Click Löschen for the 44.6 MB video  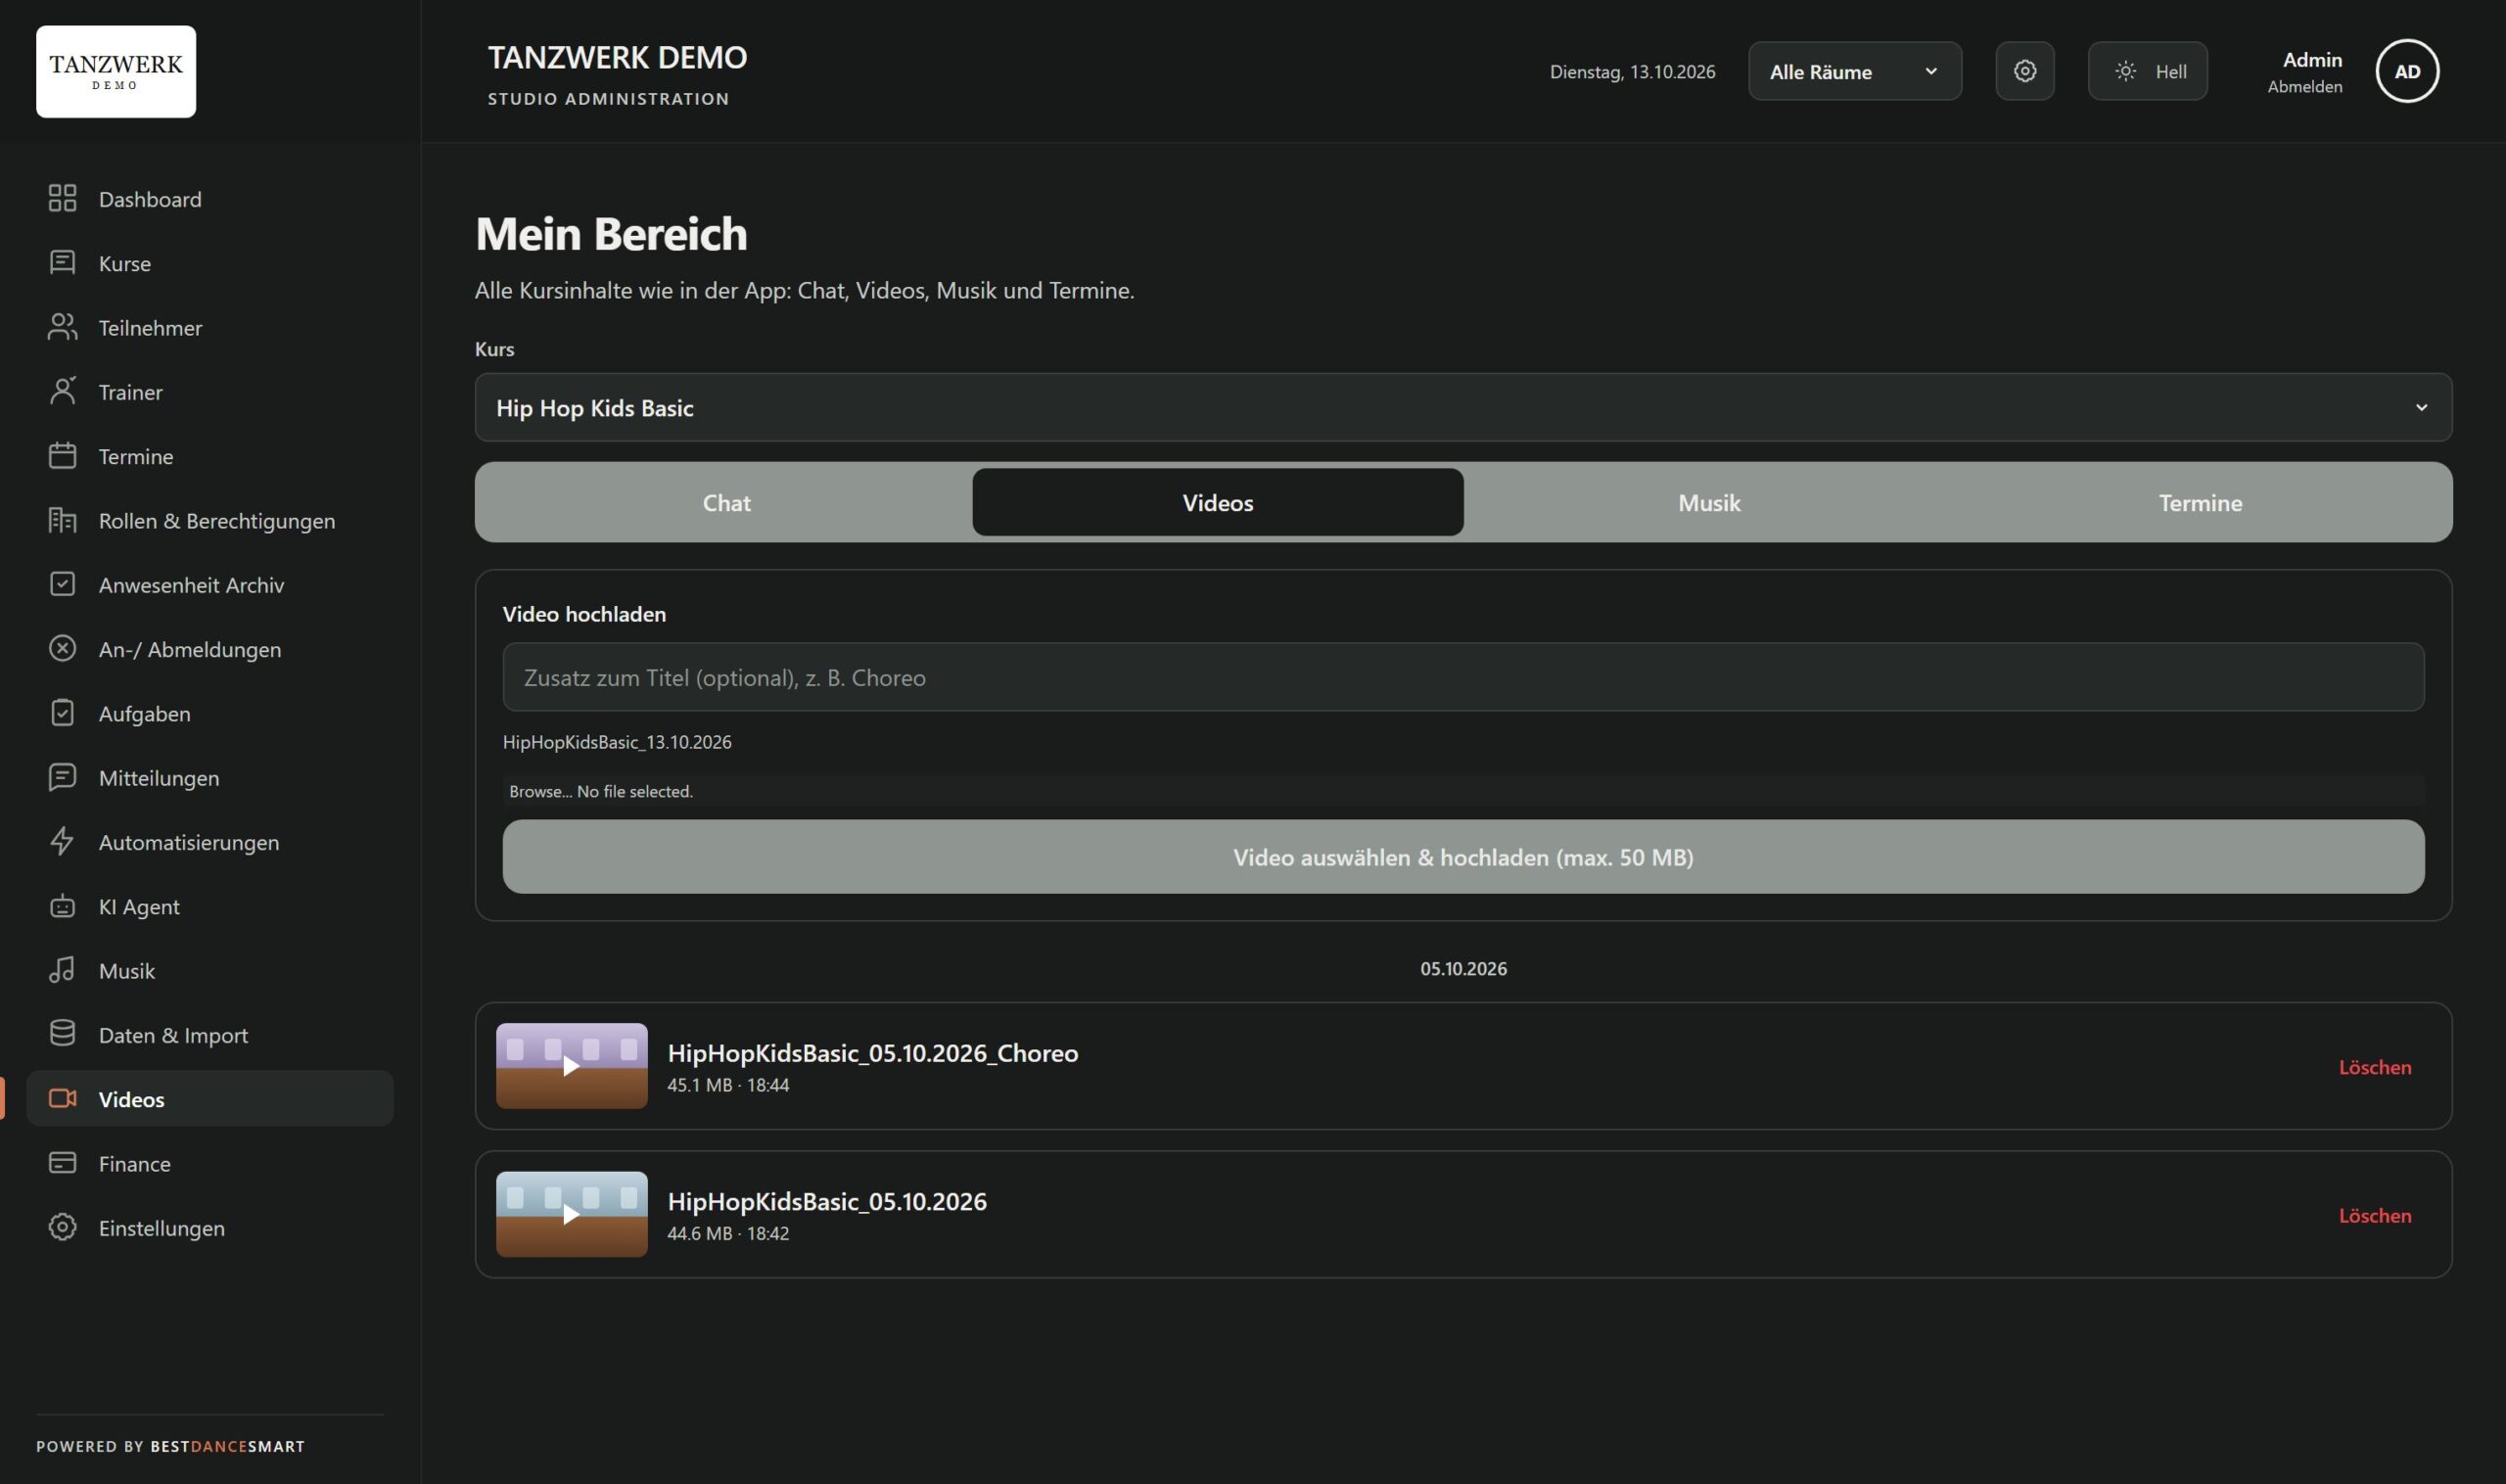tap(2375, 1215)
